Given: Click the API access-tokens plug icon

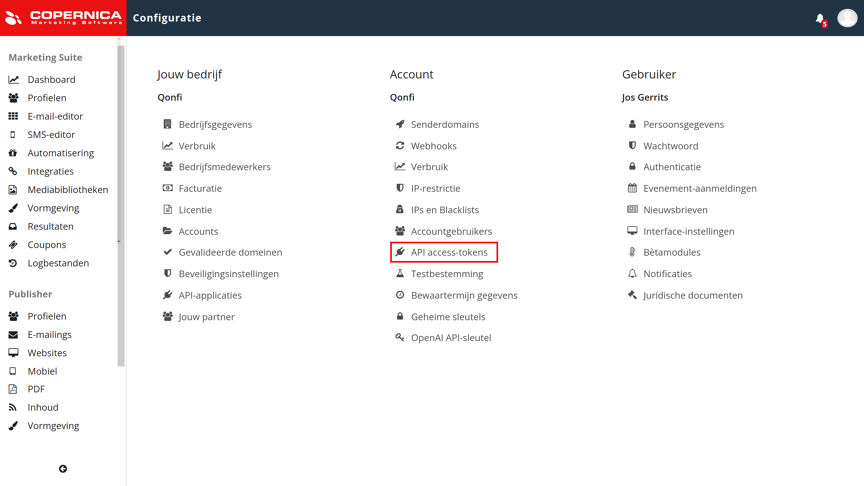Looking at the screenshot, I should [x=400, y=252].
